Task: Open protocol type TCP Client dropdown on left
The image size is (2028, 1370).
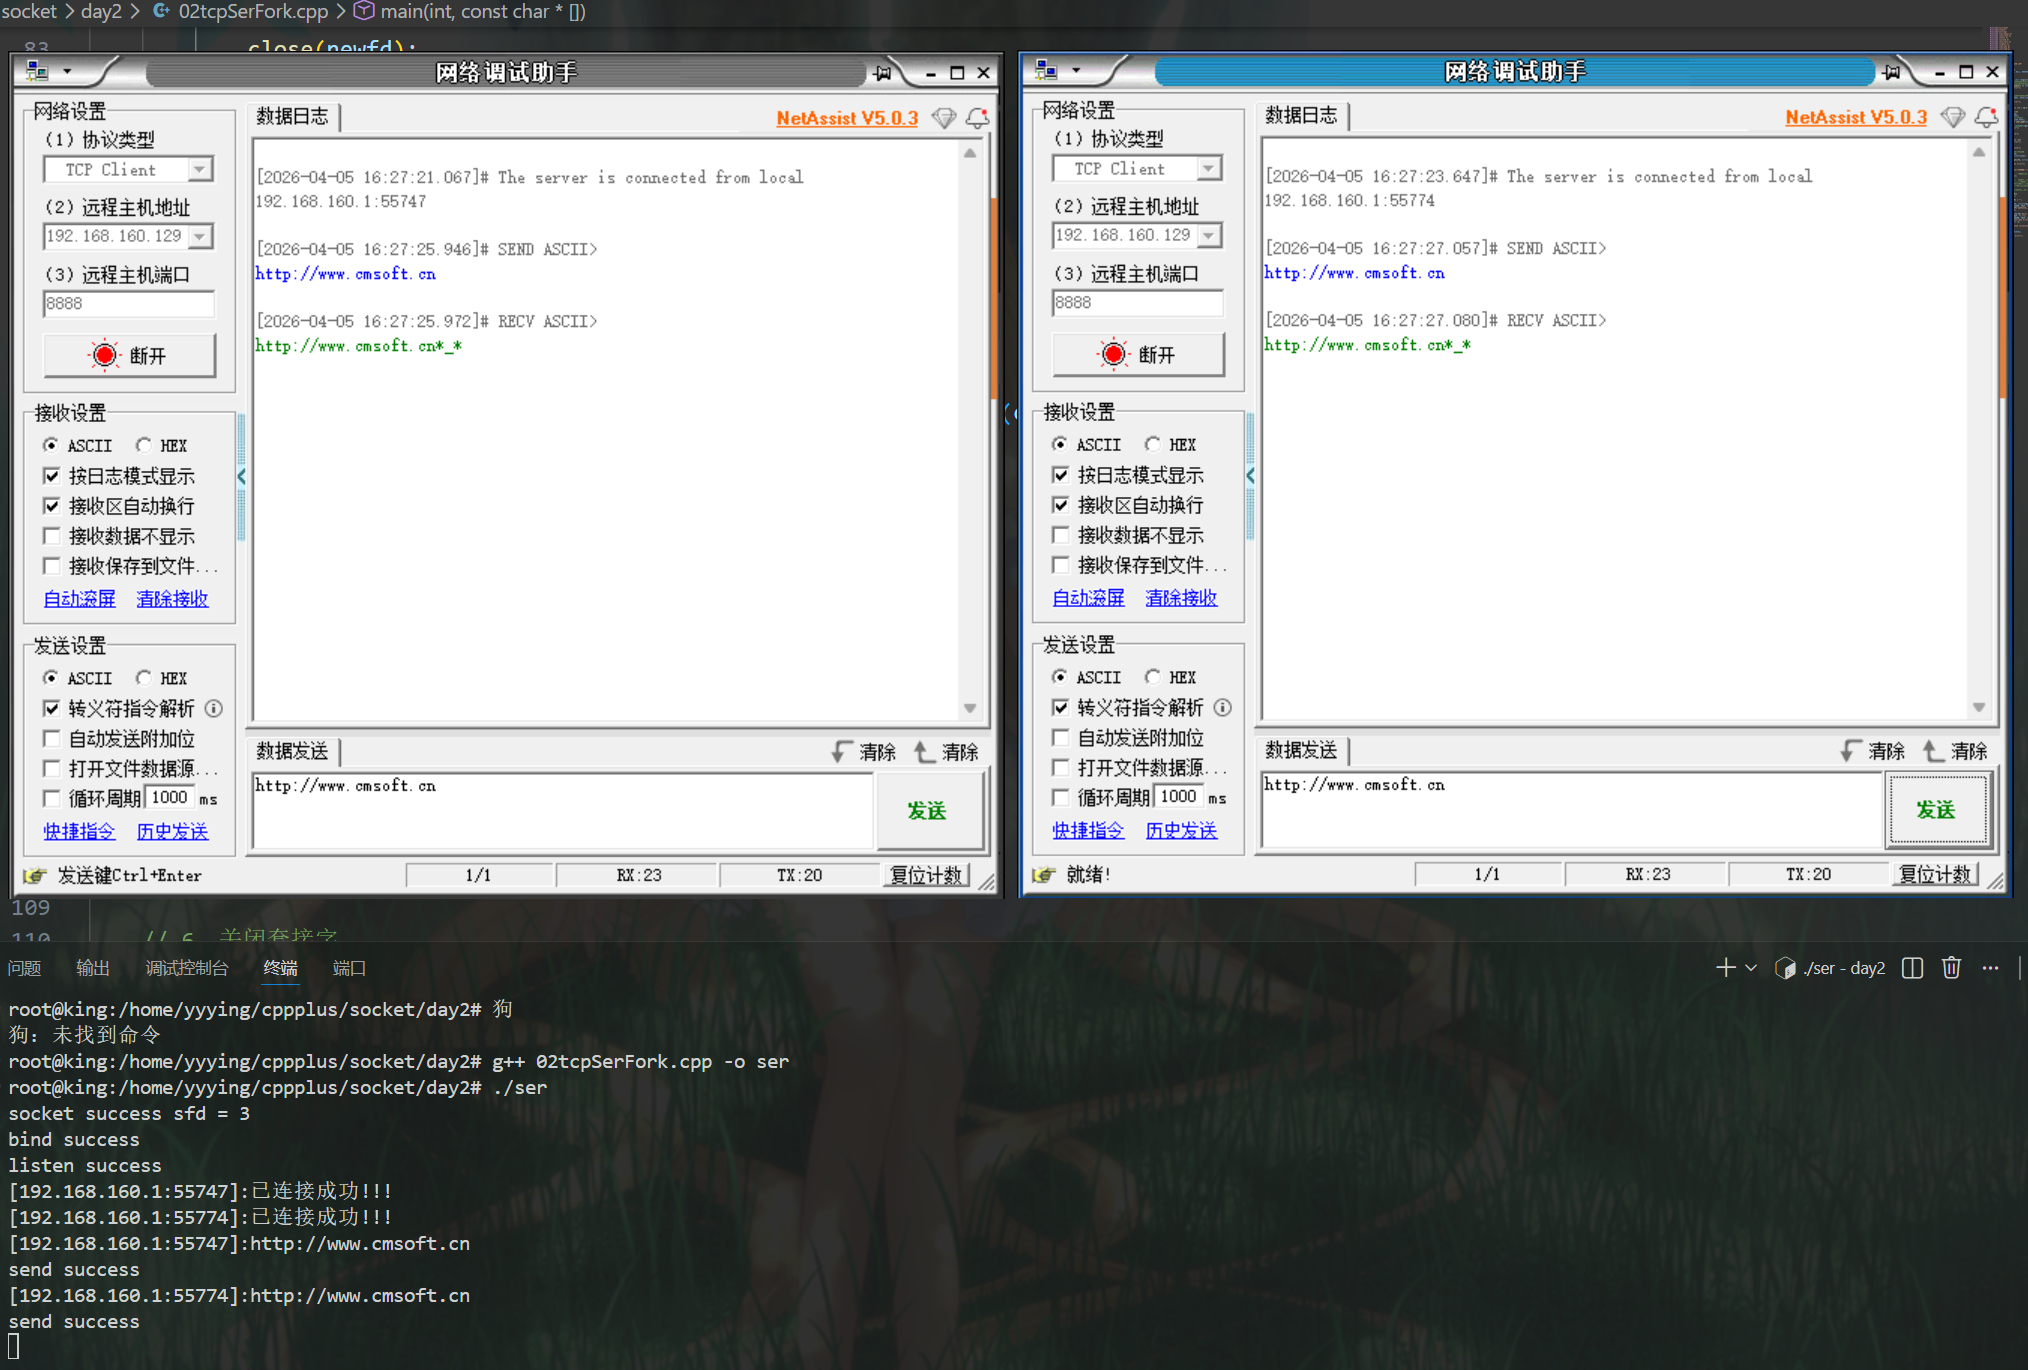Action: pos(200,170)
